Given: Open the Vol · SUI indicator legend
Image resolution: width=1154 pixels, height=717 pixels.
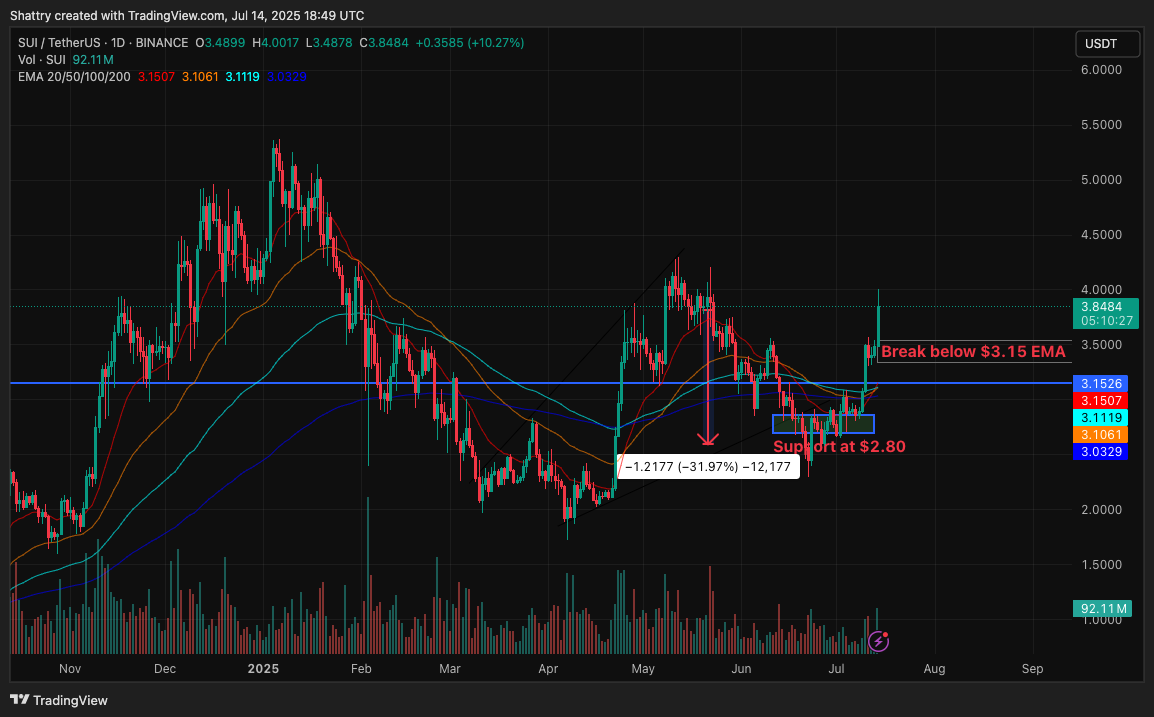Looking at the screenshot, I should pos(41,60).
